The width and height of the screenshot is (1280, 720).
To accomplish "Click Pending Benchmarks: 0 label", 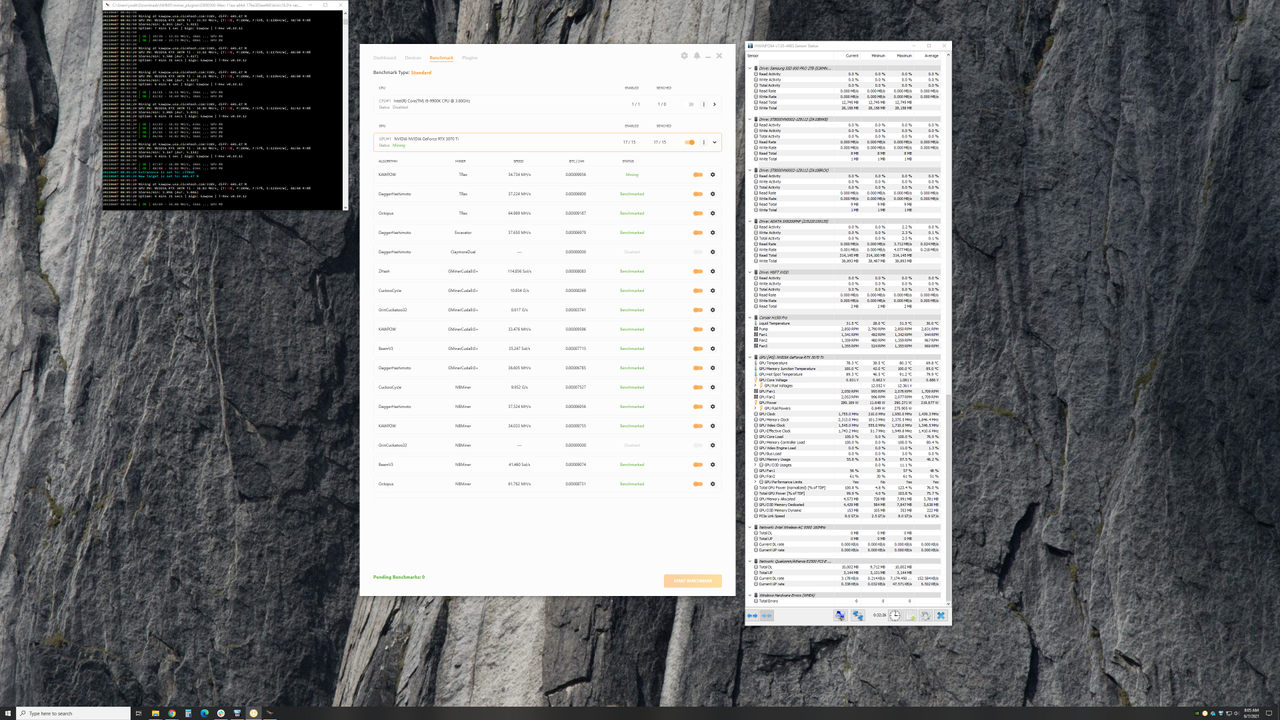I will [399, 577].
